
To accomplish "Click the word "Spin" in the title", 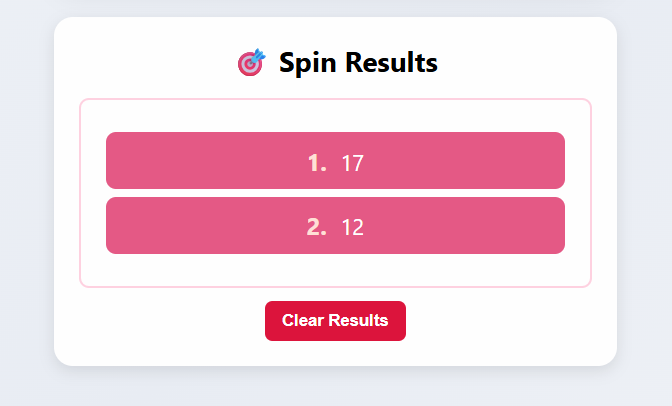I will pos(308,63).
